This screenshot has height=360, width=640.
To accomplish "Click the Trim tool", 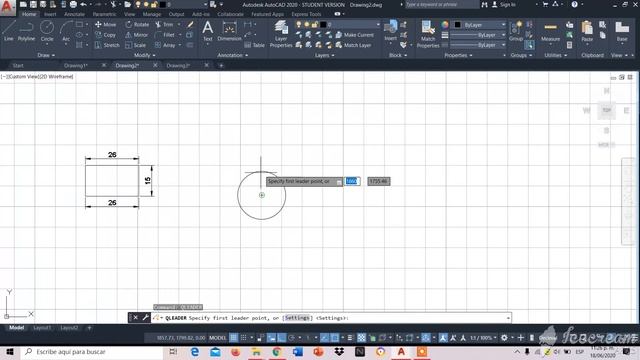I will tap(164, 24).
